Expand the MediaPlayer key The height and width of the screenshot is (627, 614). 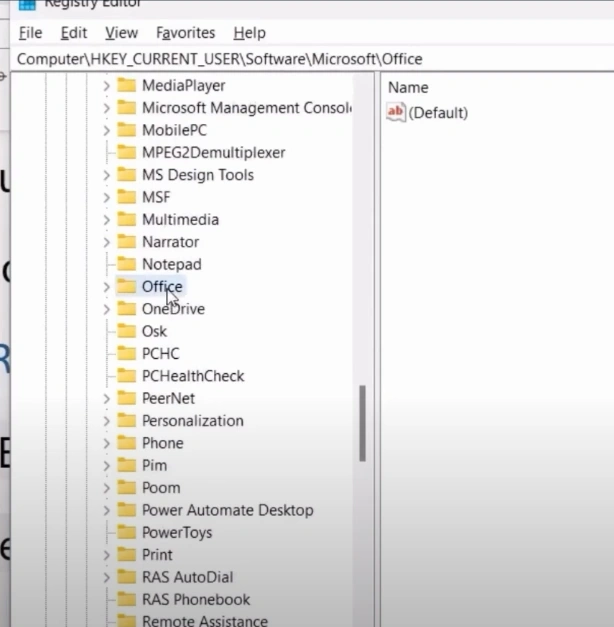coord(106,86)
